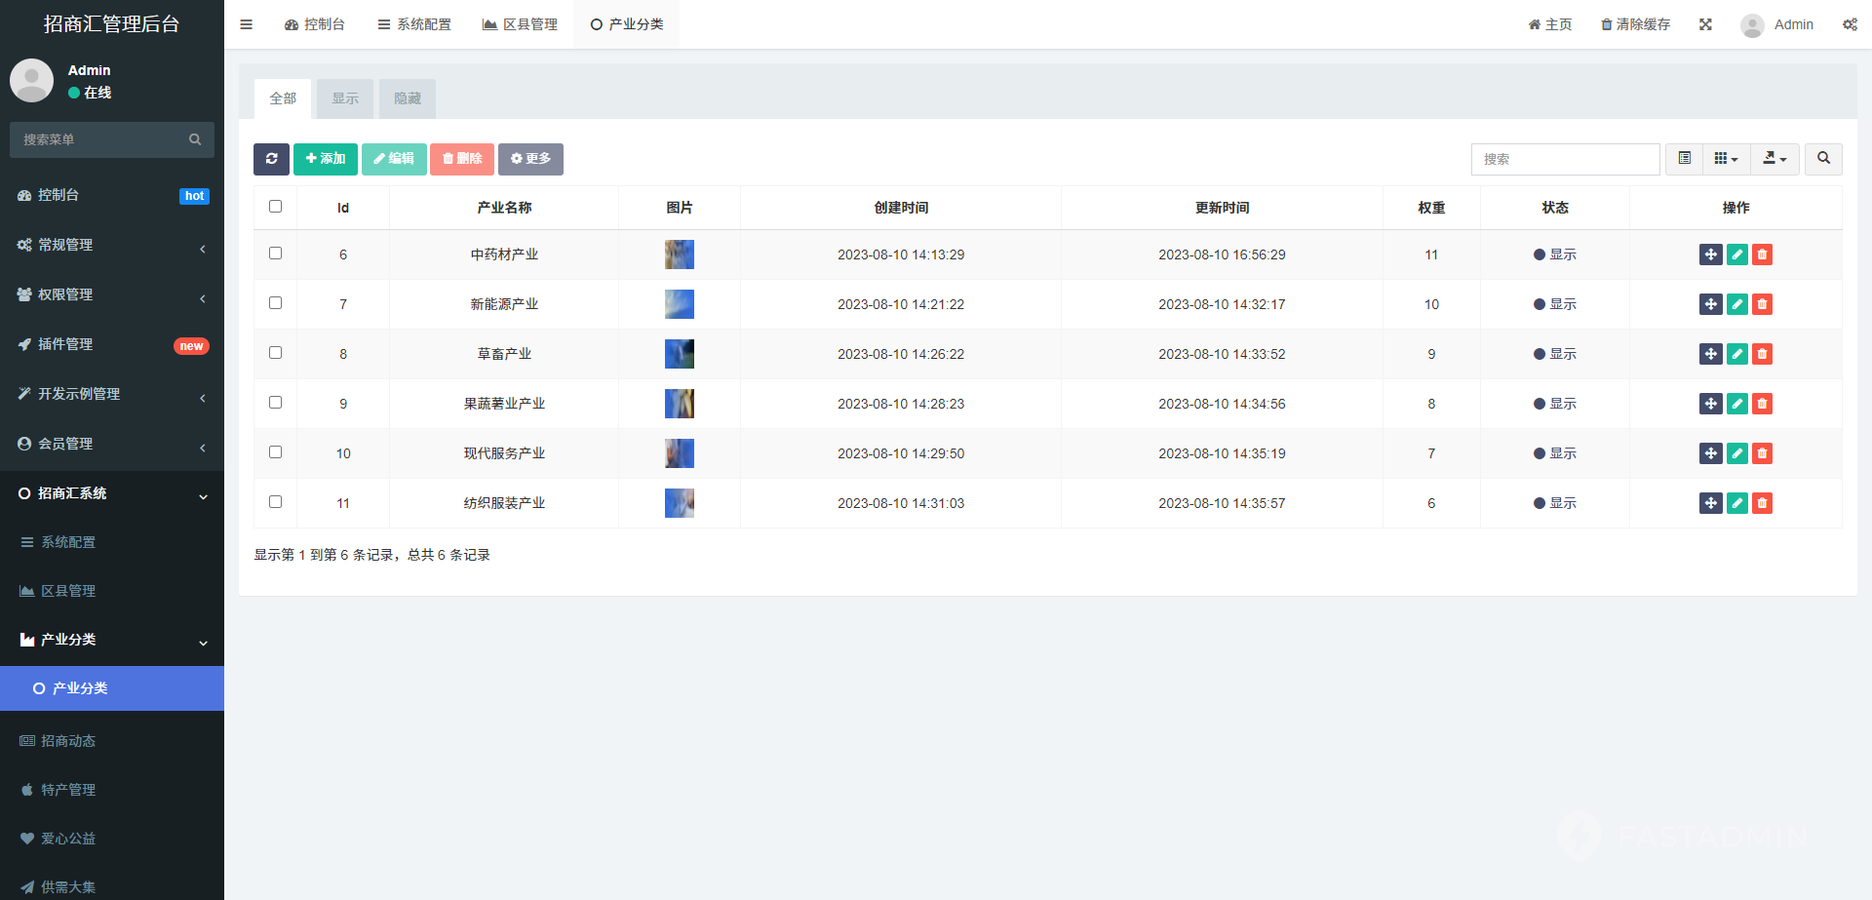Toggle table card view icon
The image size is (1872, 900).
pos(1685,159)
